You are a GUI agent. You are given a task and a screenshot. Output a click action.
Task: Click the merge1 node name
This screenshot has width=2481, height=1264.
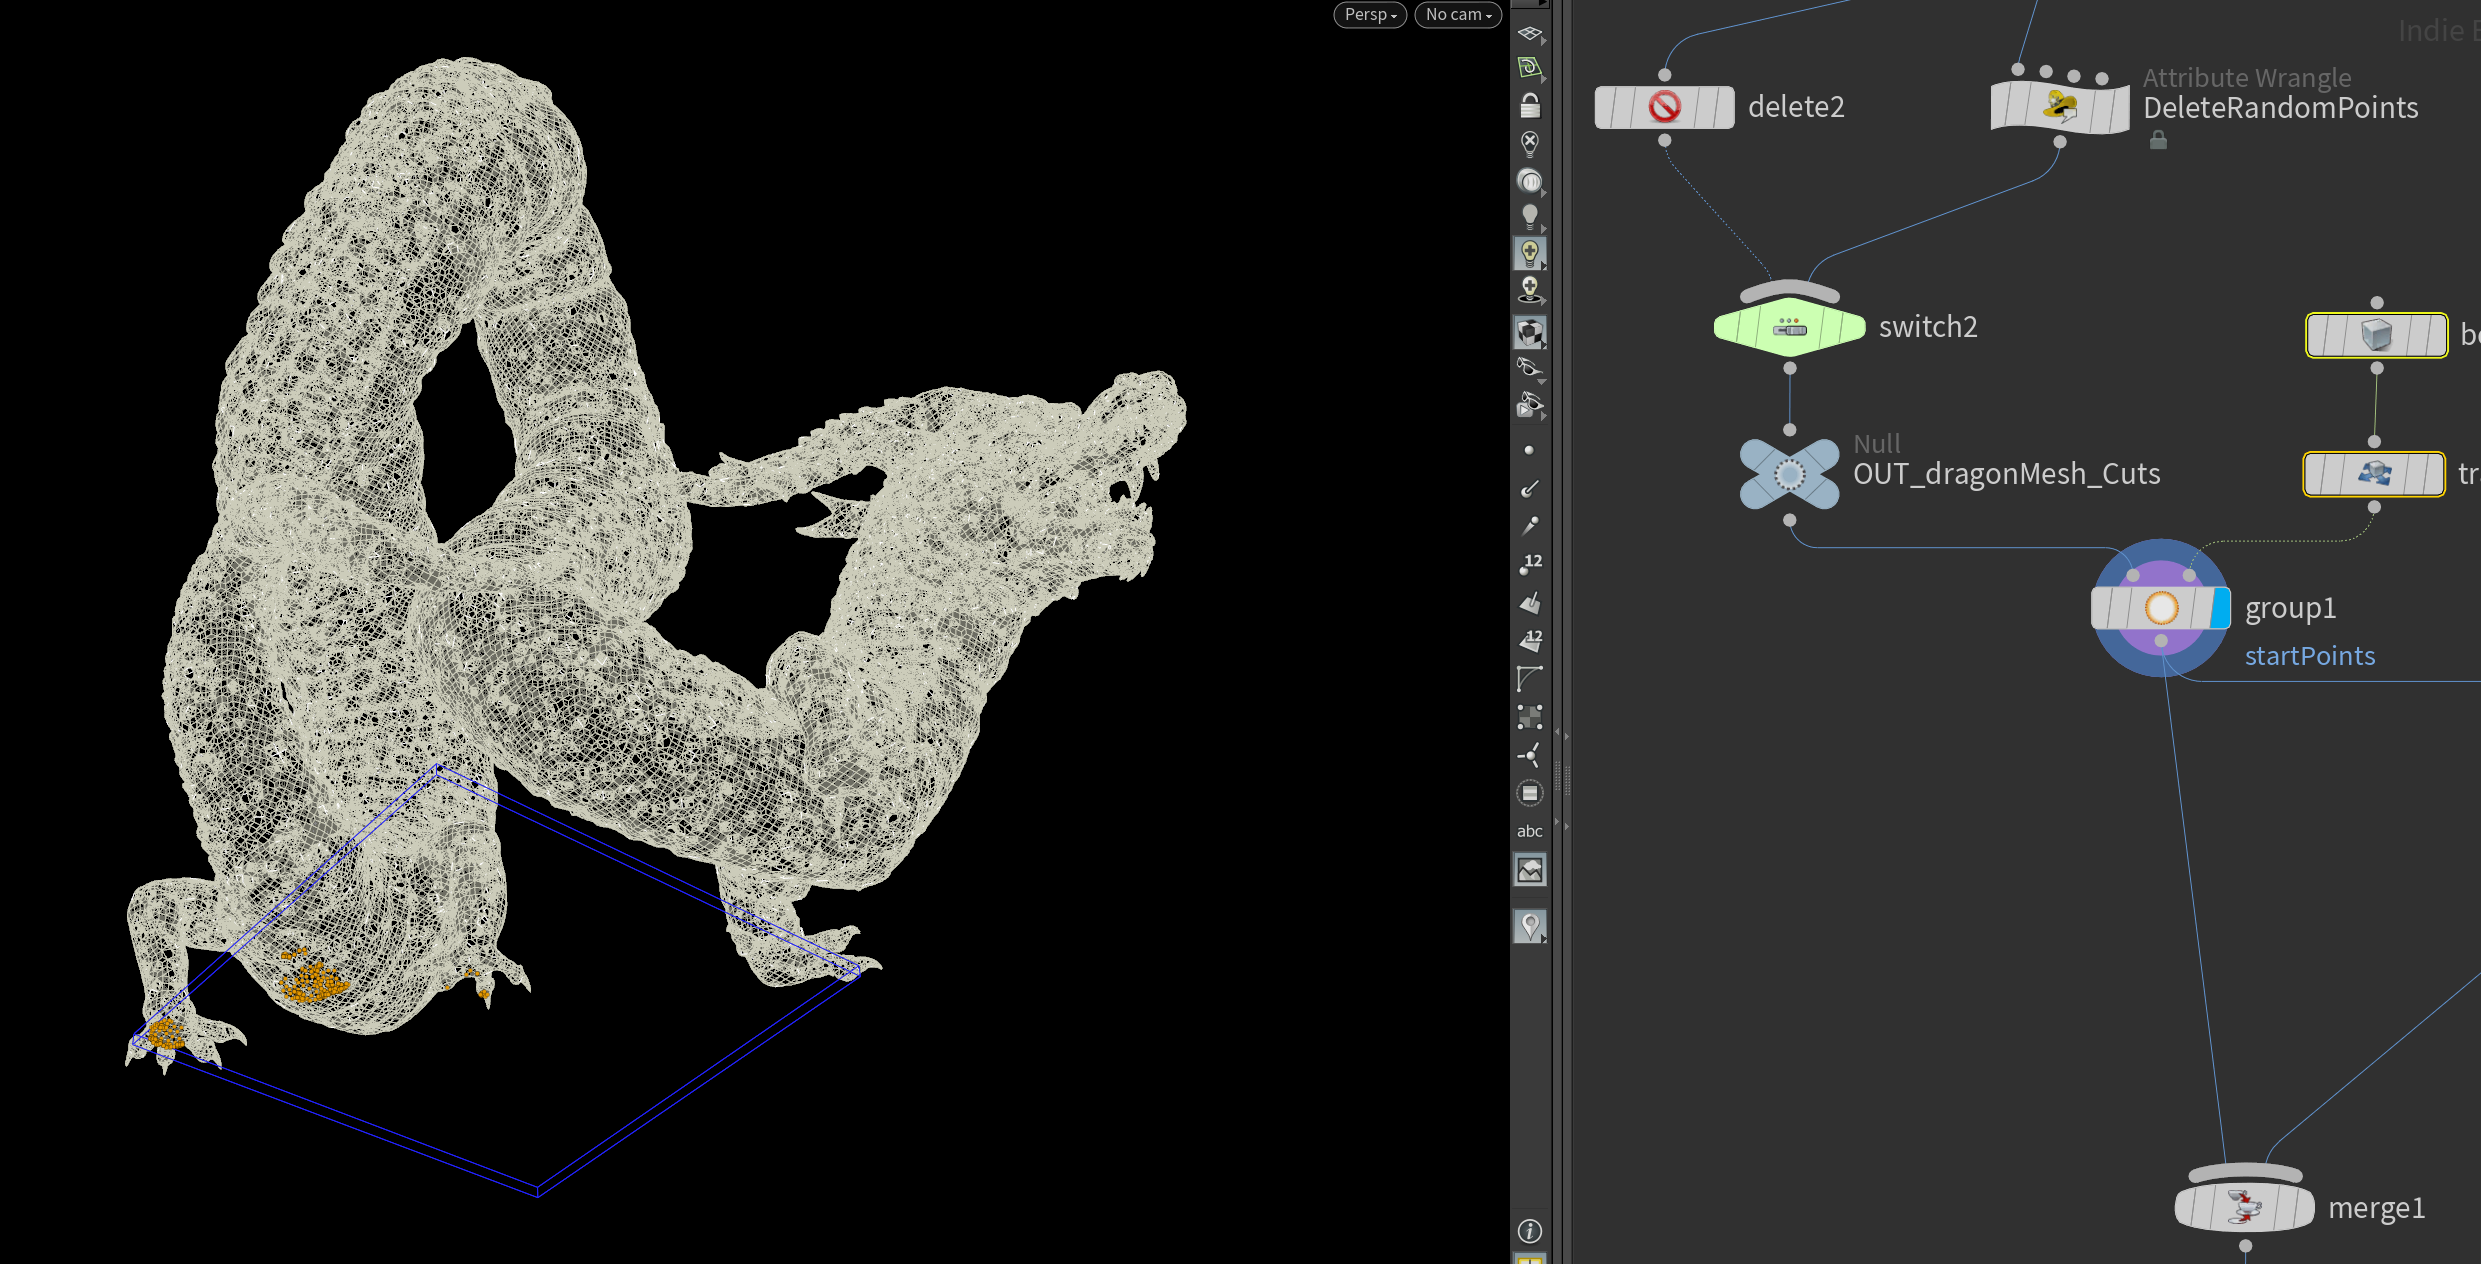[2376, 1208]
